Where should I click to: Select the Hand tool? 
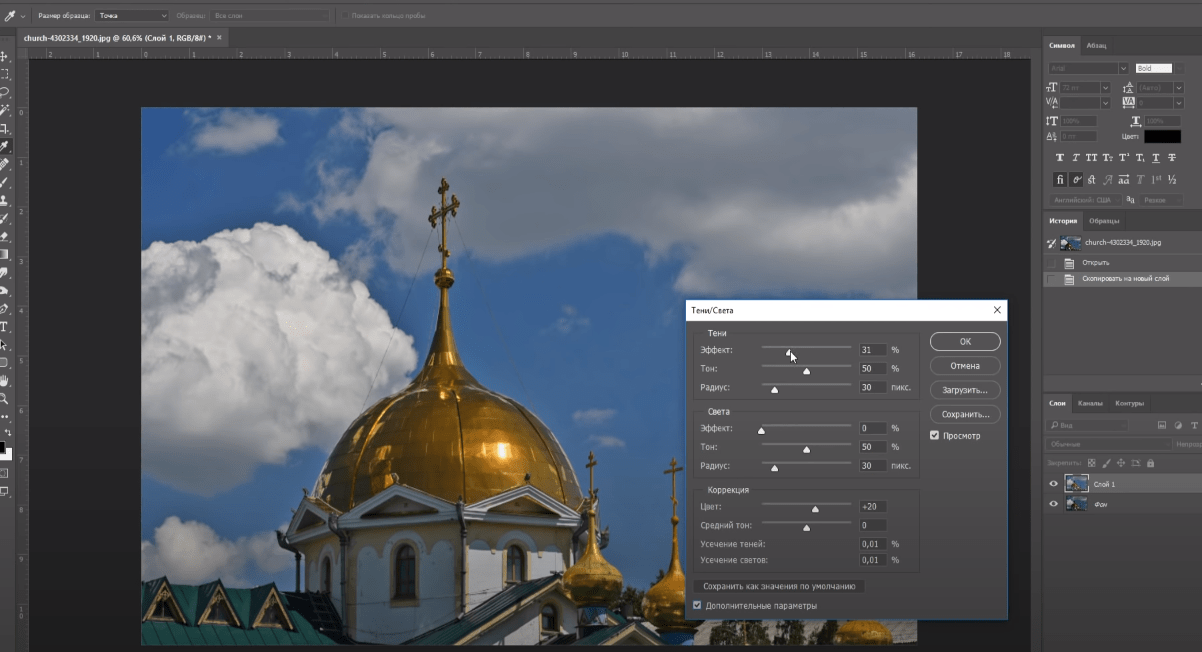point(5,381)
